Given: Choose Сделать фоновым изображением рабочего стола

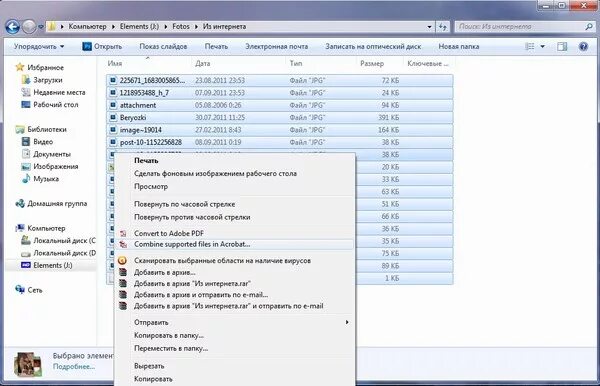Looking at the screenshot, I should (235, 173).
